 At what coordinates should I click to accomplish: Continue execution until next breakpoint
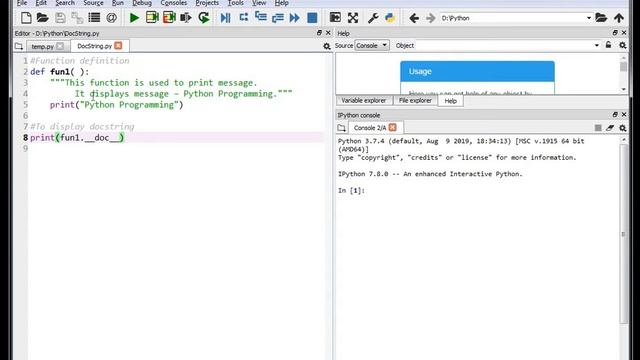(295, 18)
